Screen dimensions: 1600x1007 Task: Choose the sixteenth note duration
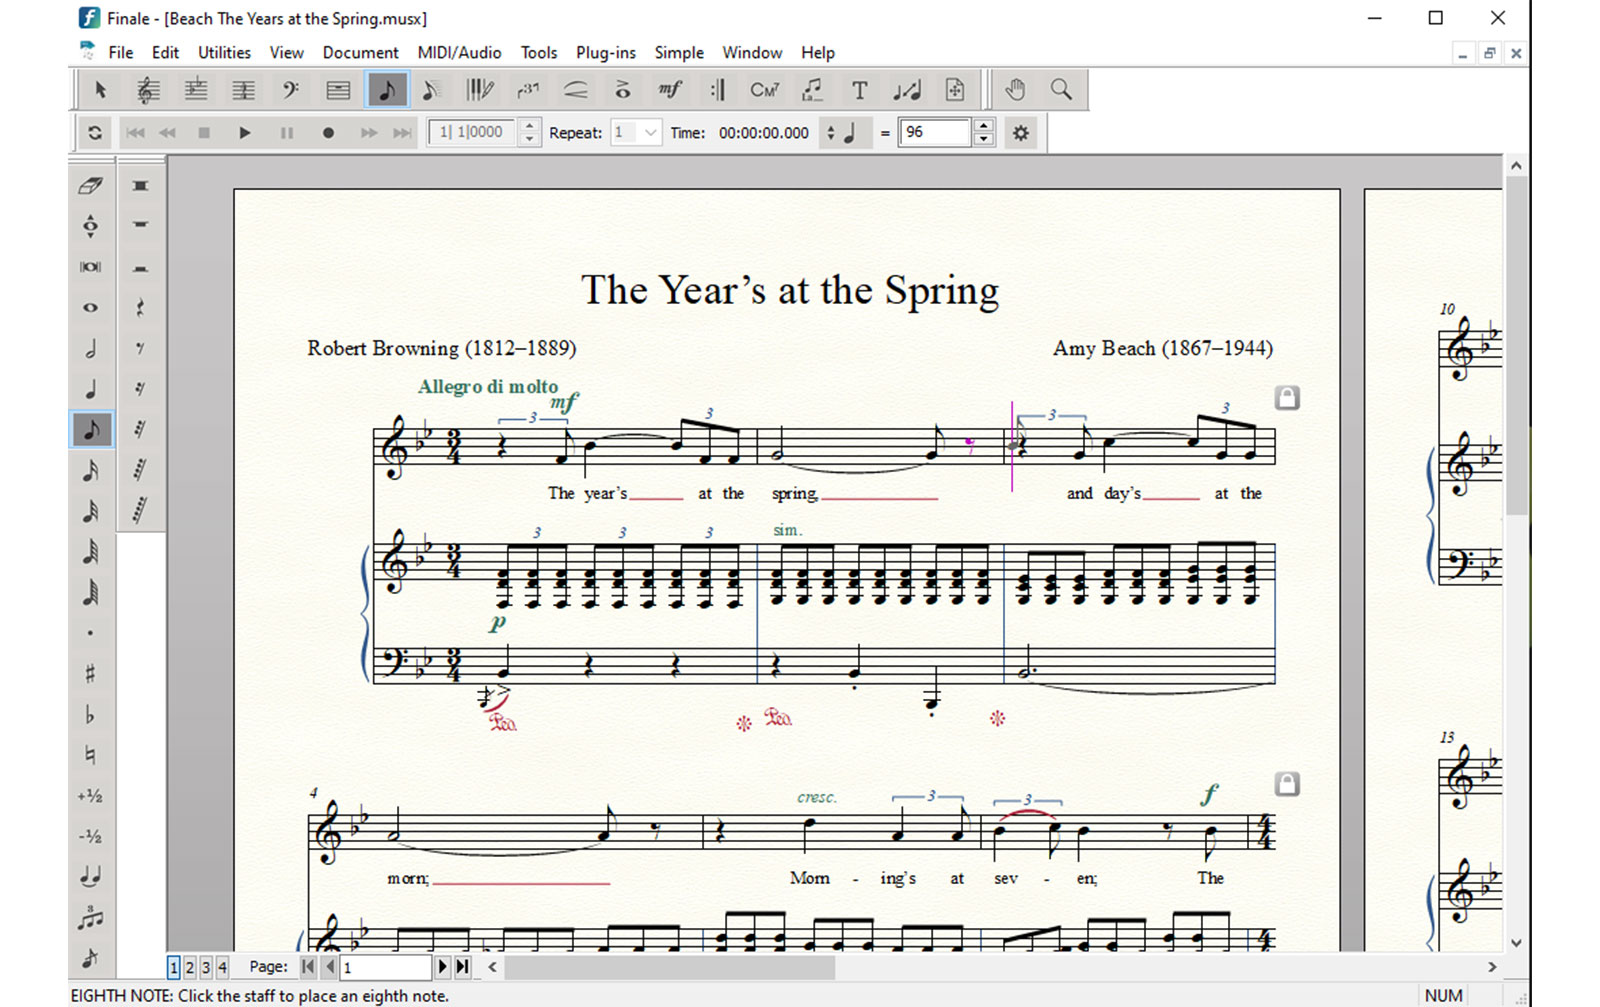(90, 471)
